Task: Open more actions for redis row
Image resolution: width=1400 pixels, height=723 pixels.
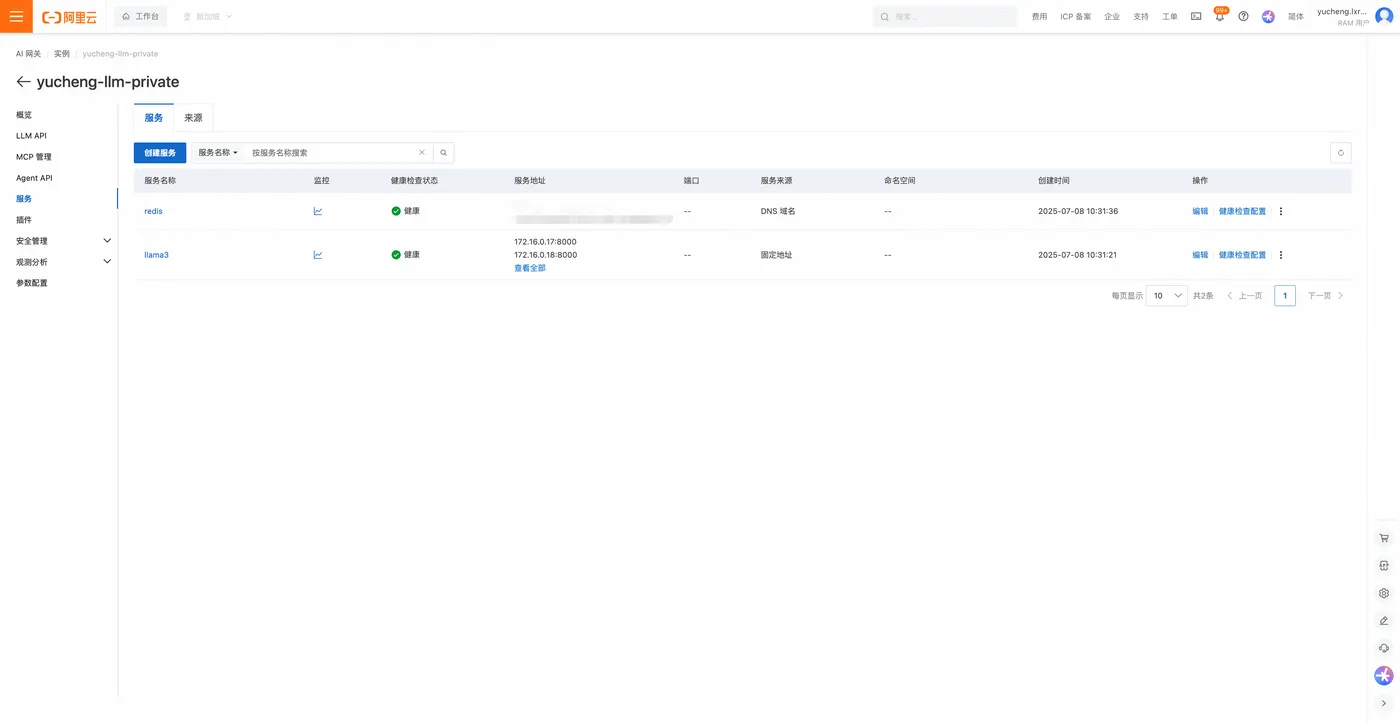Action: (1281, 211)
